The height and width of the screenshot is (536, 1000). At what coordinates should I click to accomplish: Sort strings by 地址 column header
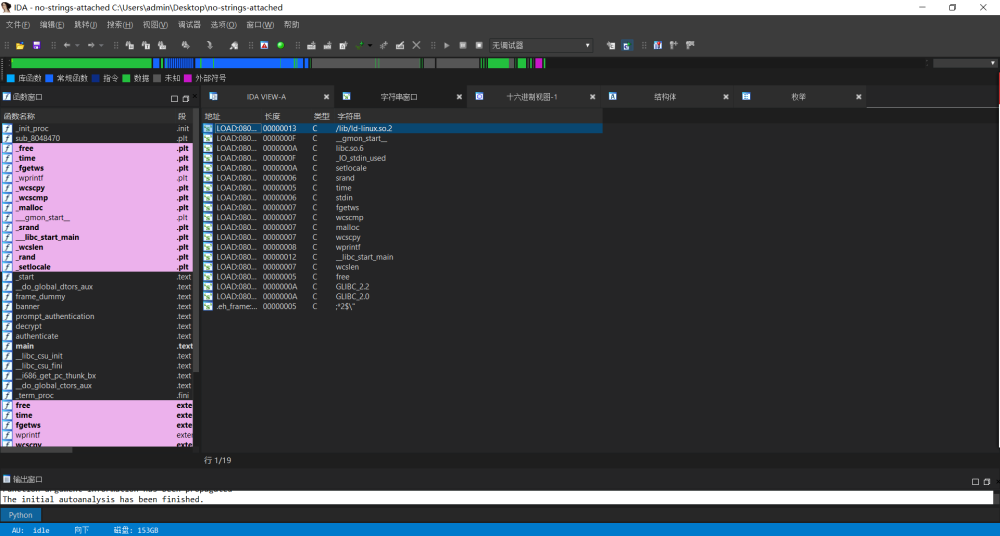point(232,116)
